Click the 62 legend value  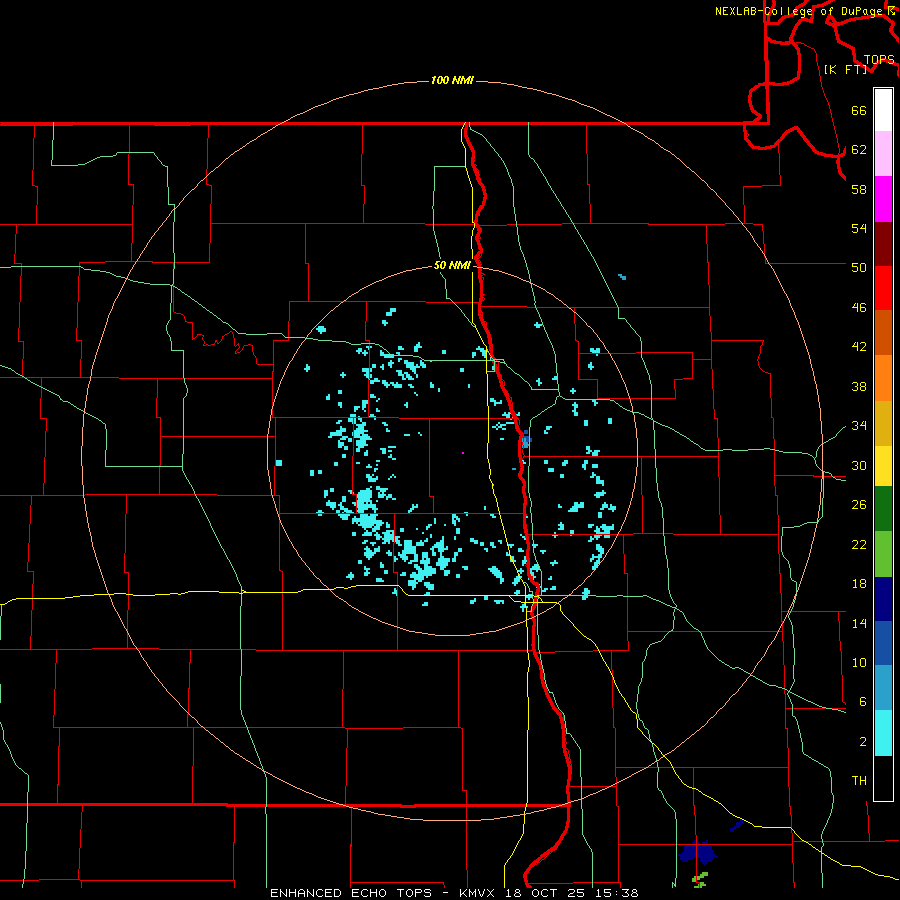(x=859, y=150)
